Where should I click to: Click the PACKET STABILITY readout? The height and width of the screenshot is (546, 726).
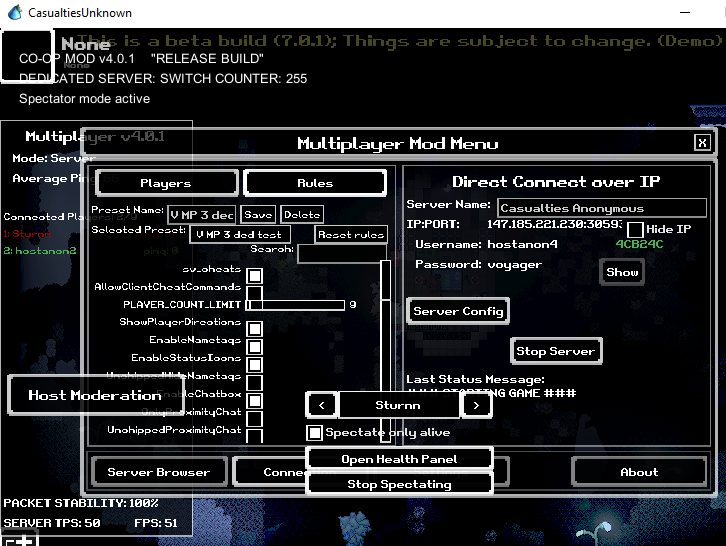81,503
